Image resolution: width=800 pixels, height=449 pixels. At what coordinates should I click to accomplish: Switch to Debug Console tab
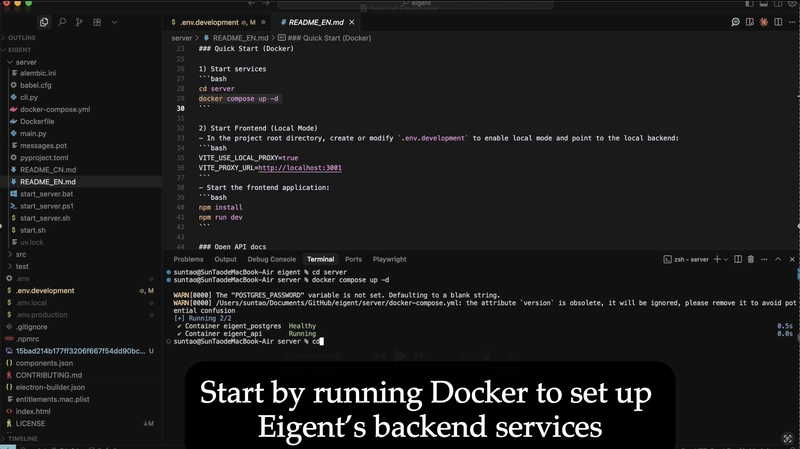271,259
